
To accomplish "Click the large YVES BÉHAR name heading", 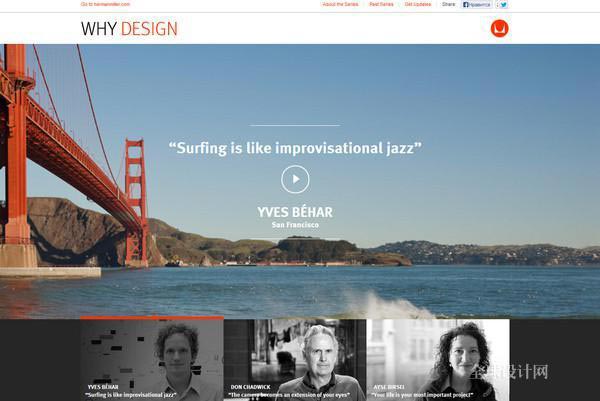I will 295,212.
